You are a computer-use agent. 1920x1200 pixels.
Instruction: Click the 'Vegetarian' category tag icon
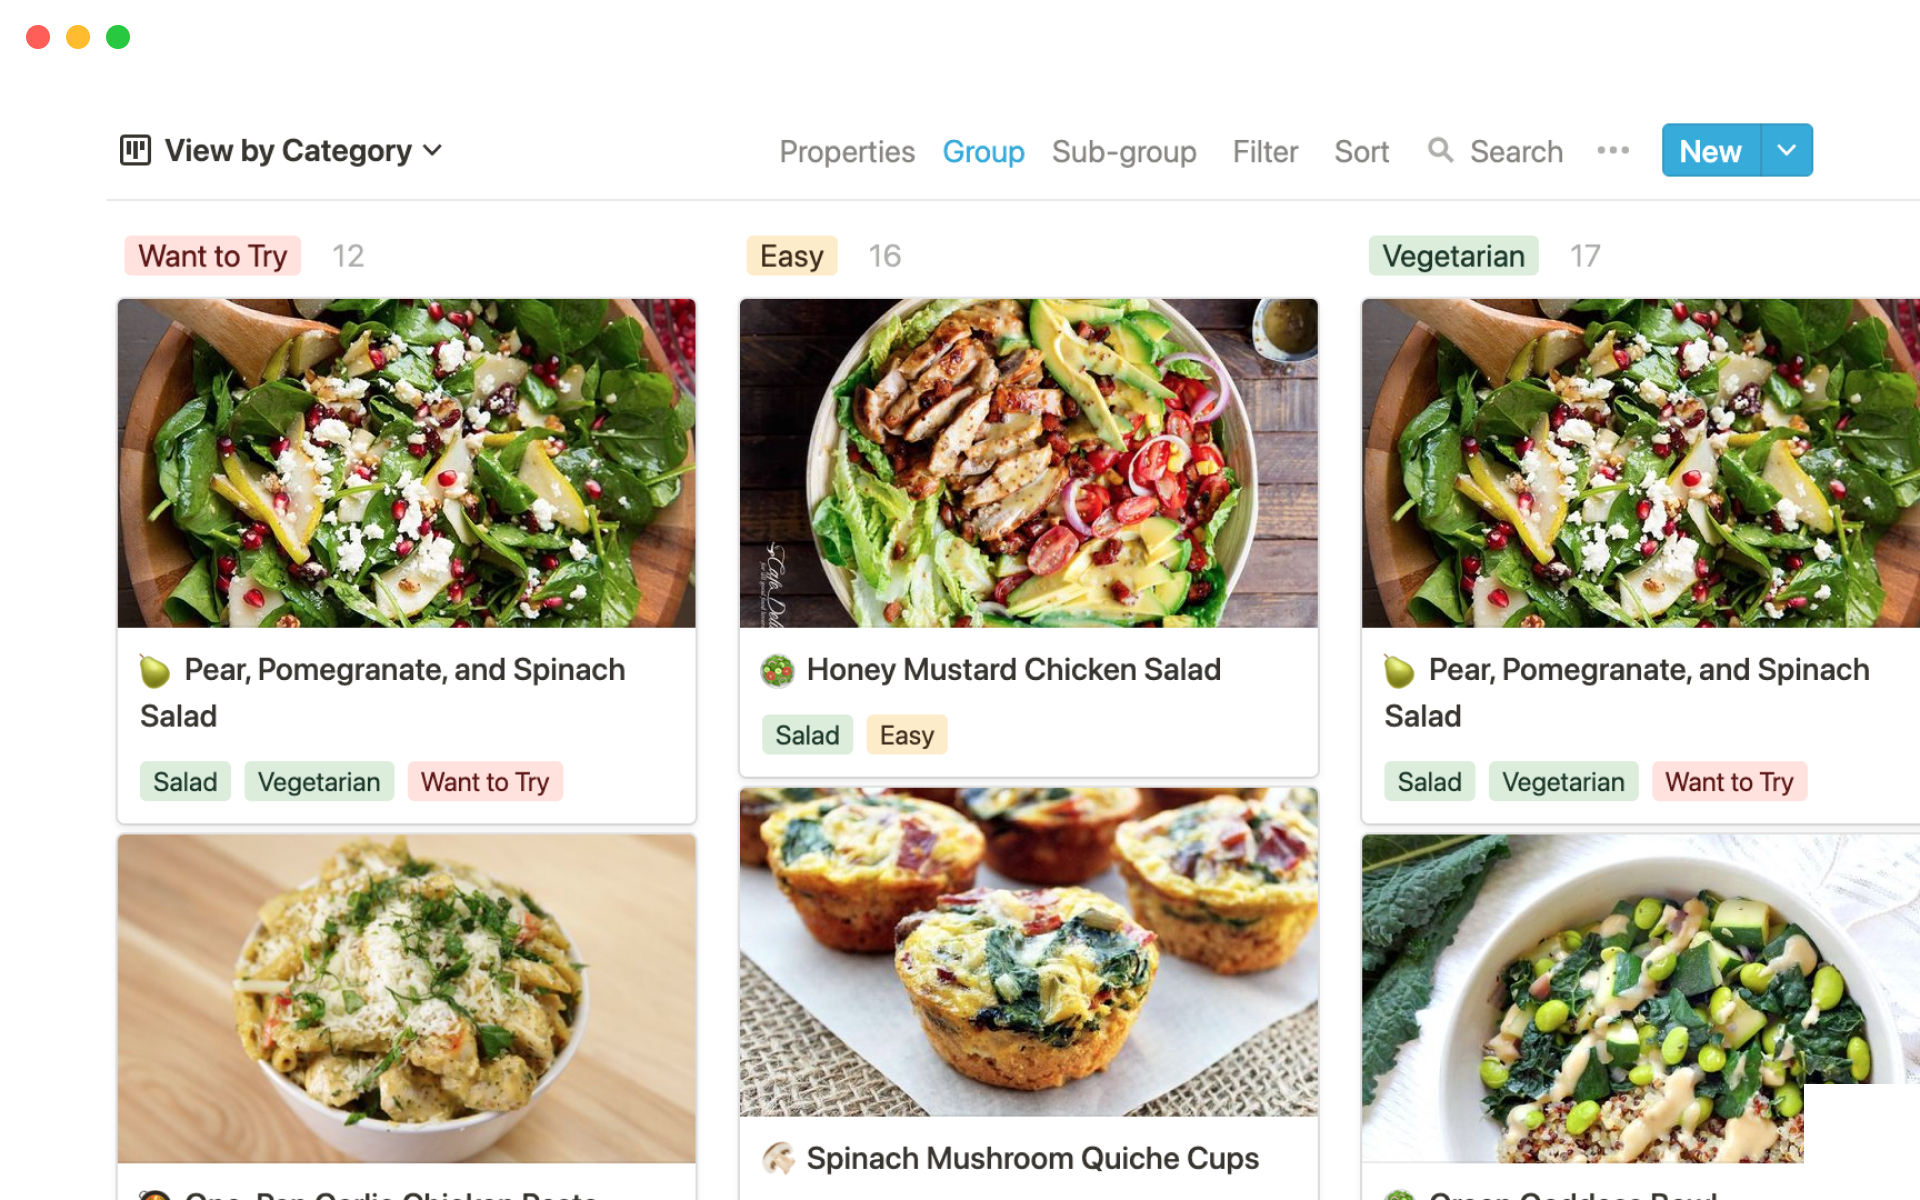click(x=1453, y=256)
